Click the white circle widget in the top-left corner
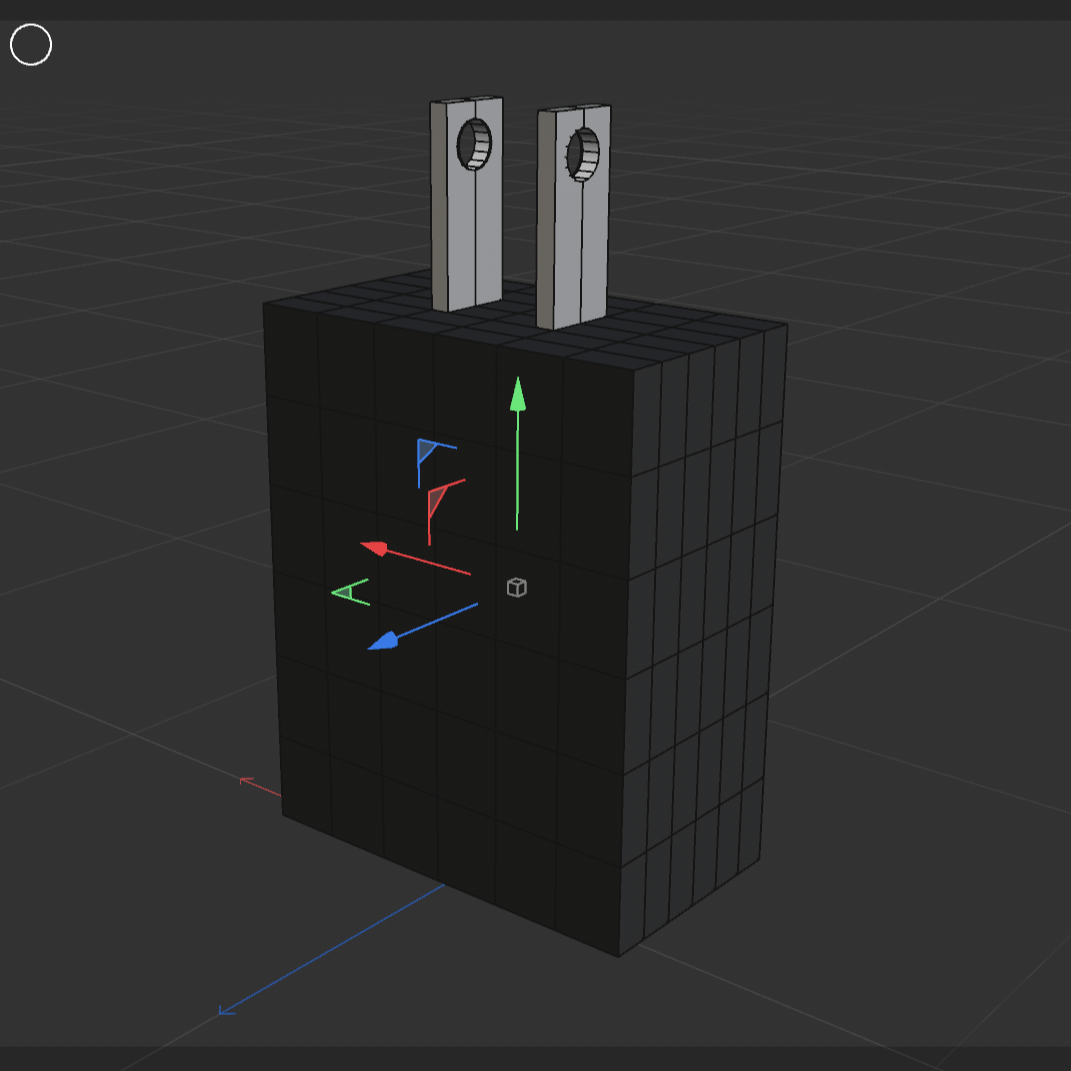 click(x=31, y=44)
